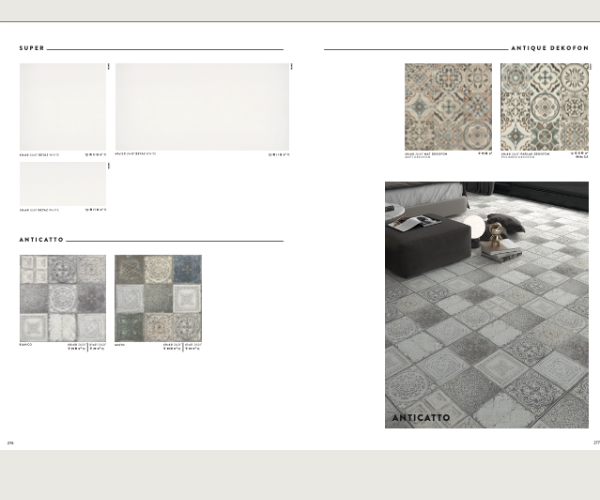Click the ANTIQUE DEKOFON section heading
Screen dimensions: 600x500
549,48
